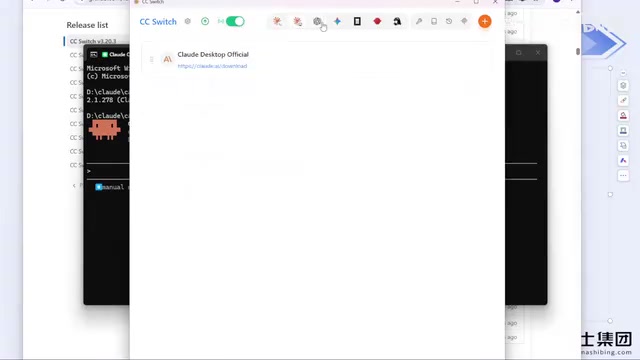Image resolution: width=640 pixels, height=360 pixels.
Task: Click the terminal prompt input line
Action: tap(108, 171)
